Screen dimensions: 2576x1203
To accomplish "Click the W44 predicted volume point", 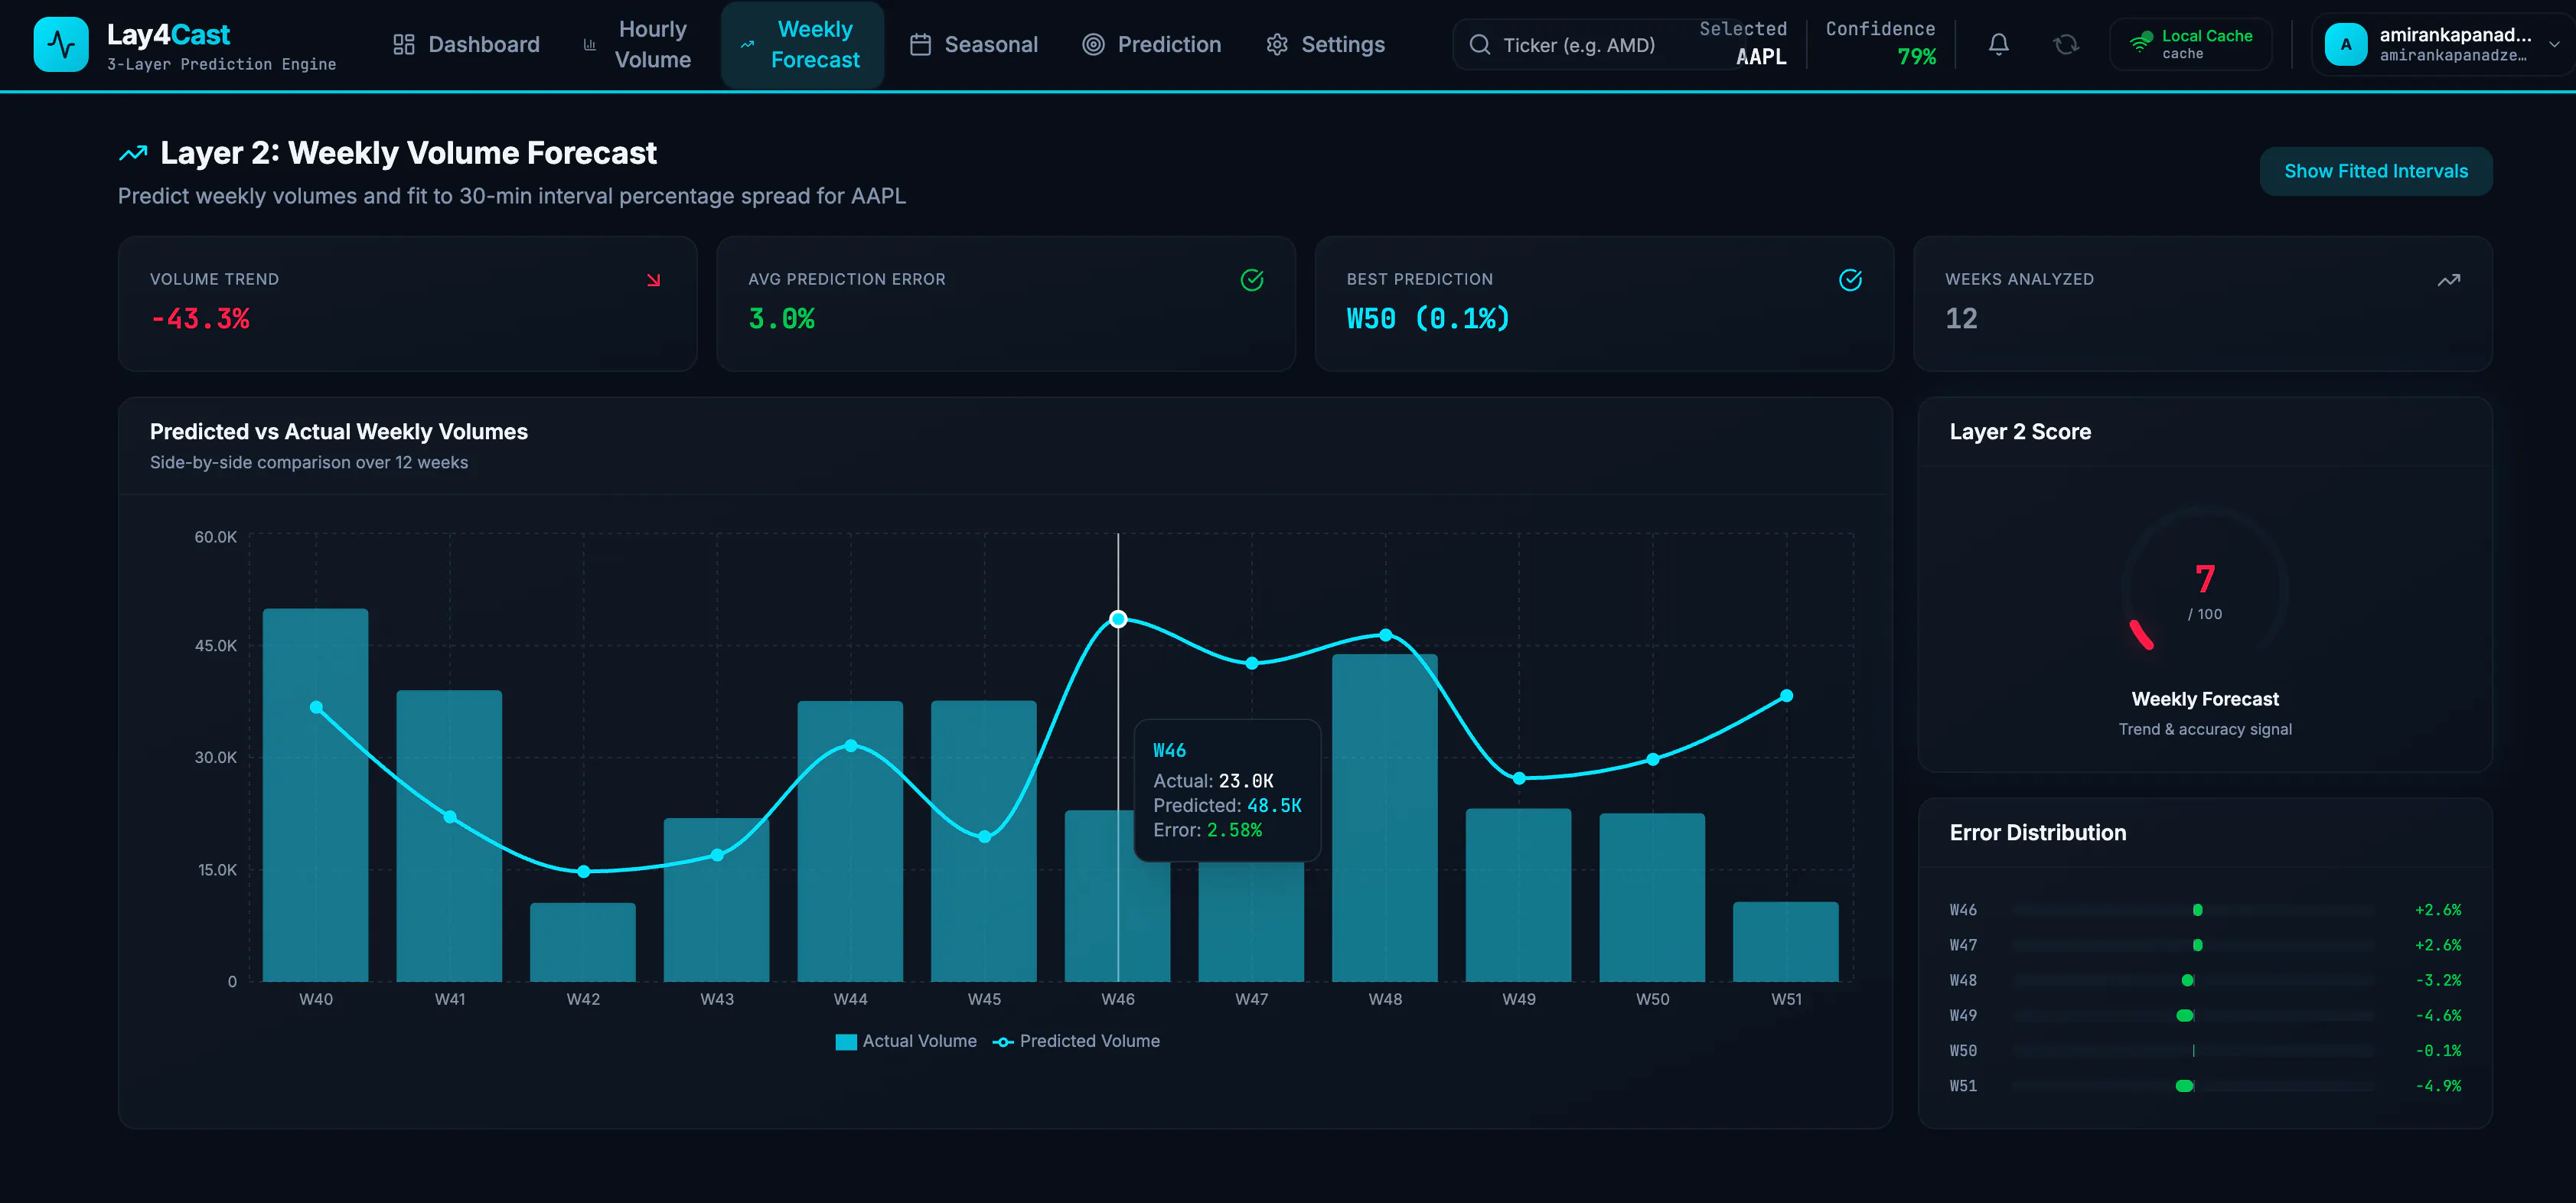I will 851,745.
